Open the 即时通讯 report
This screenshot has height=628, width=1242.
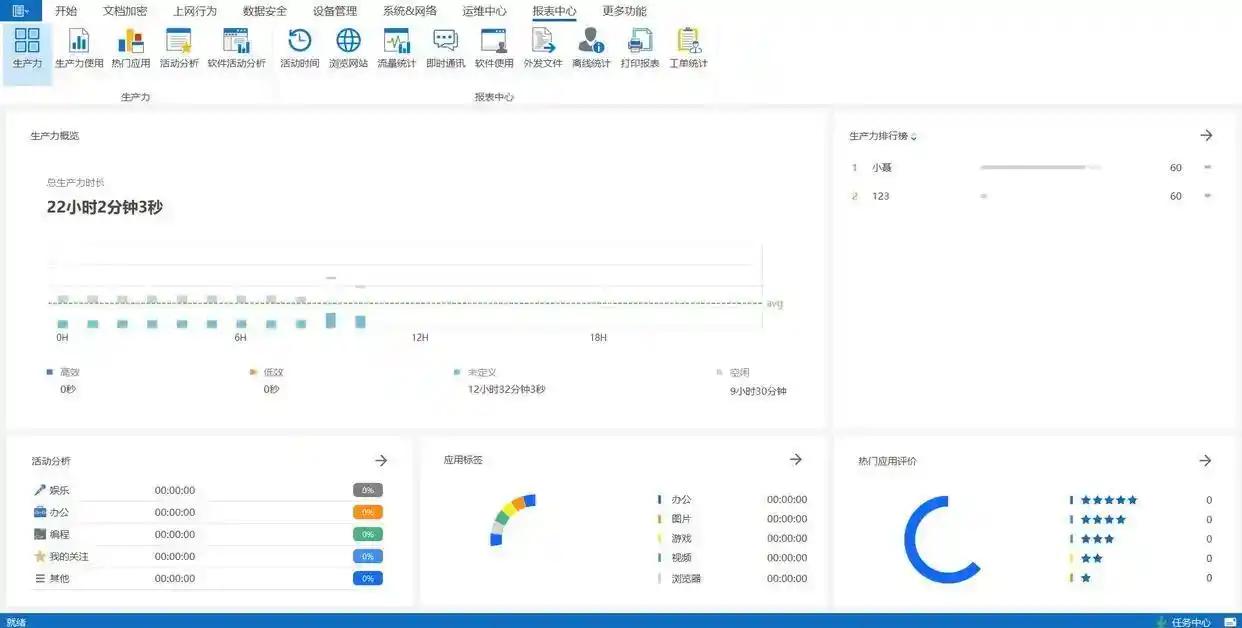point(445,48)
